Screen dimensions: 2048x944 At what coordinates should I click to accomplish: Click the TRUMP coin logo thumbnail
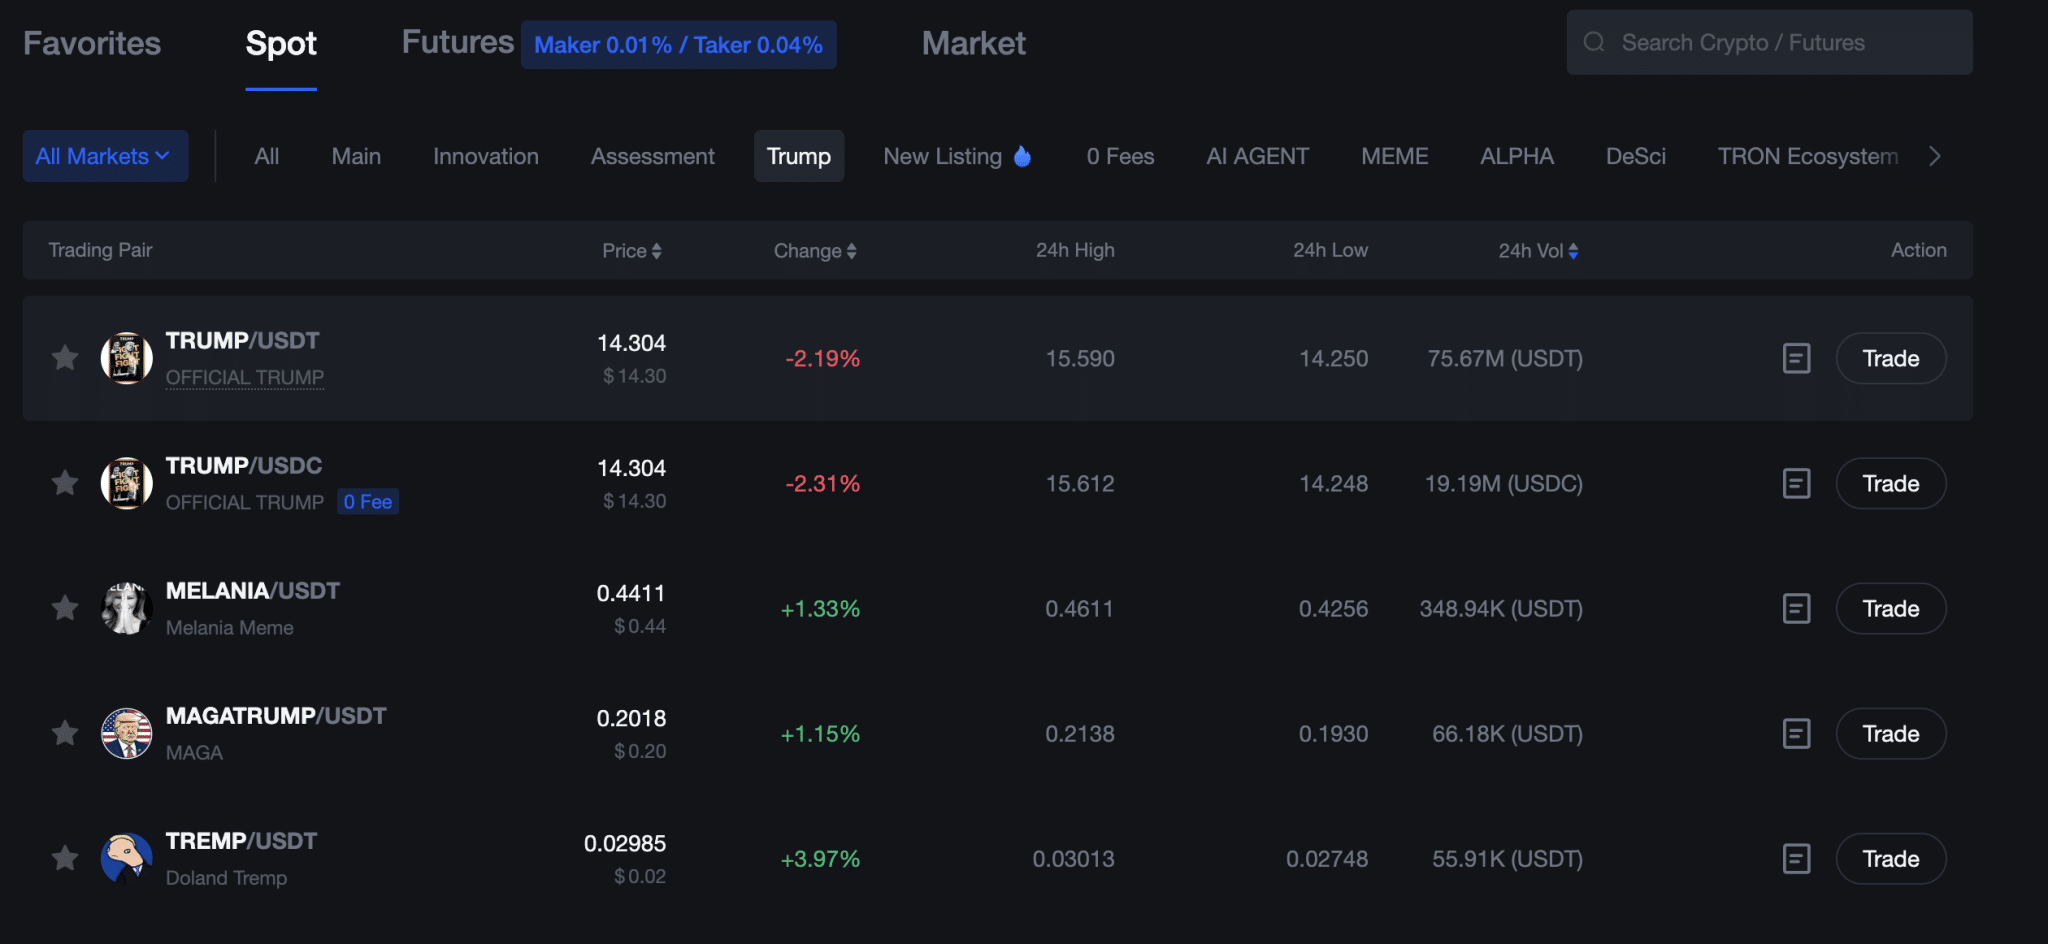tap(126, 358)
